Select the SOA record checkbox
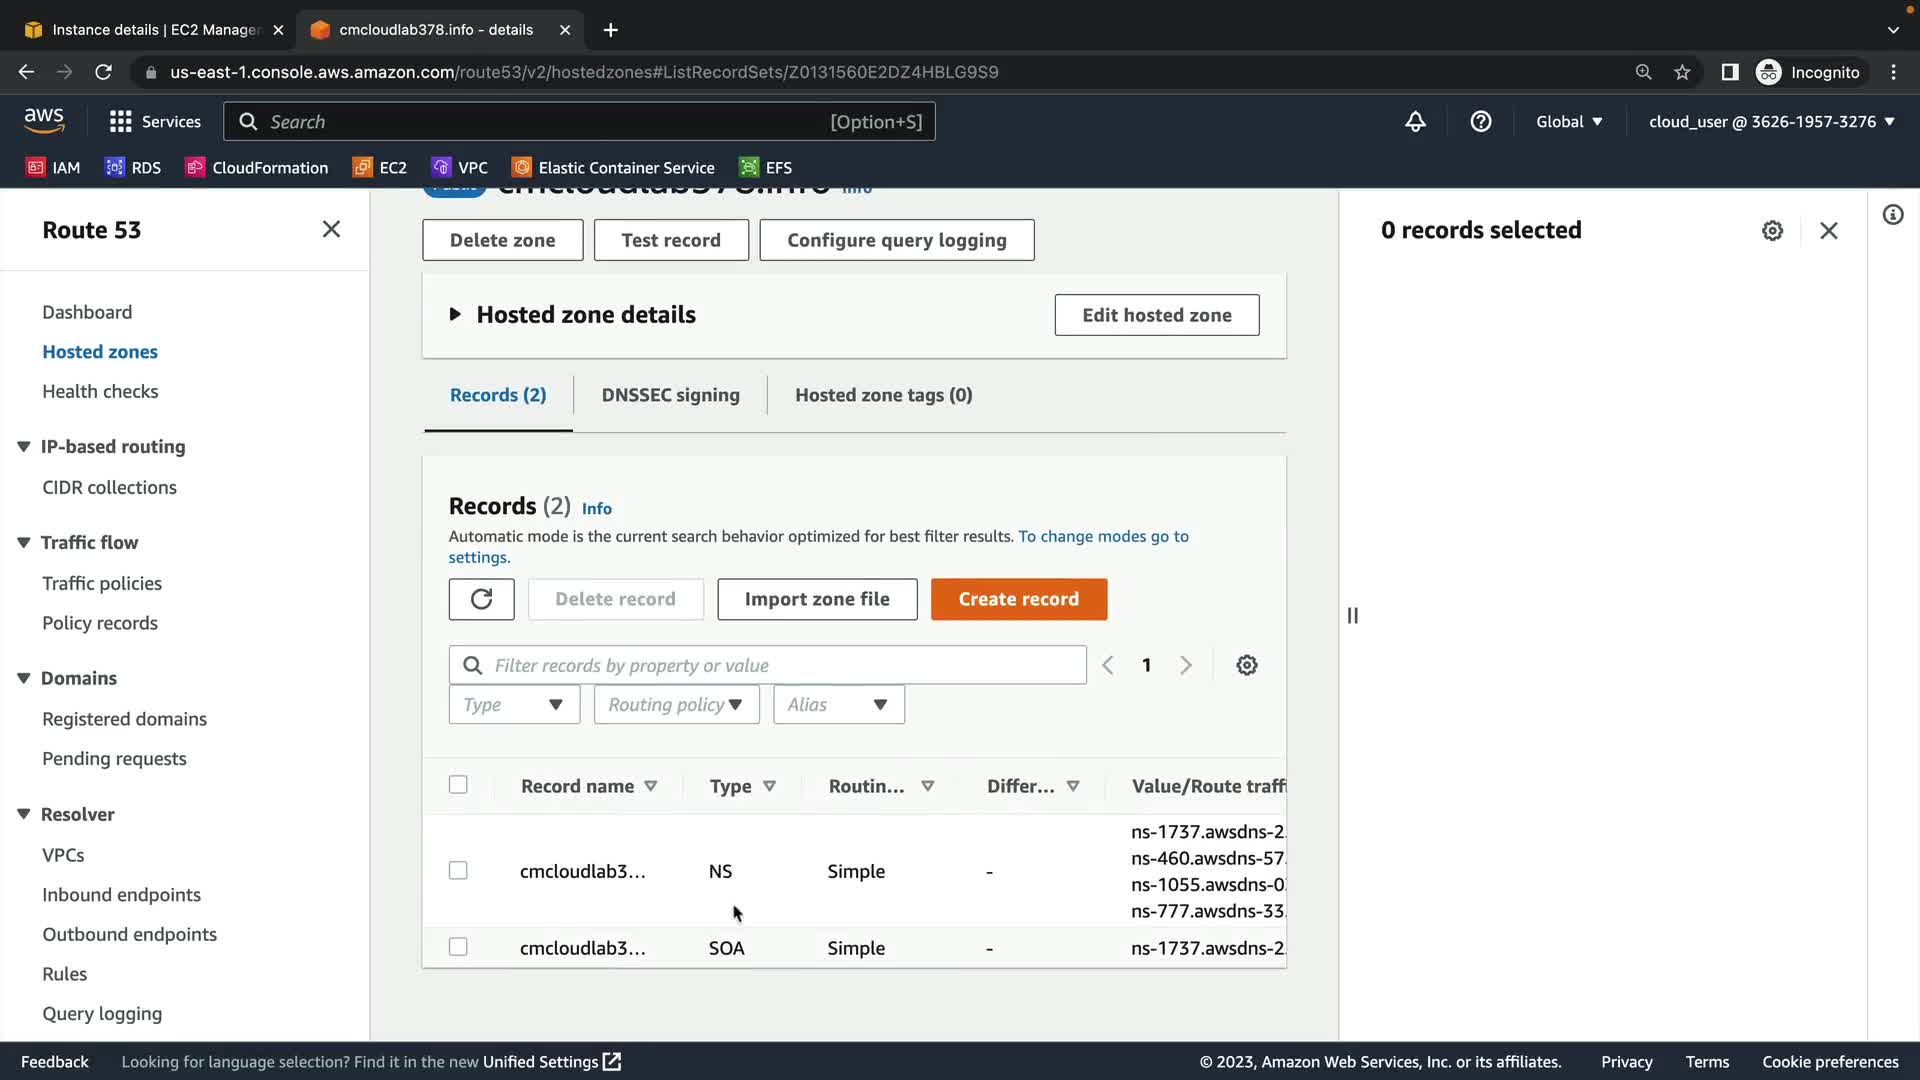 click(x=458, y=947)
